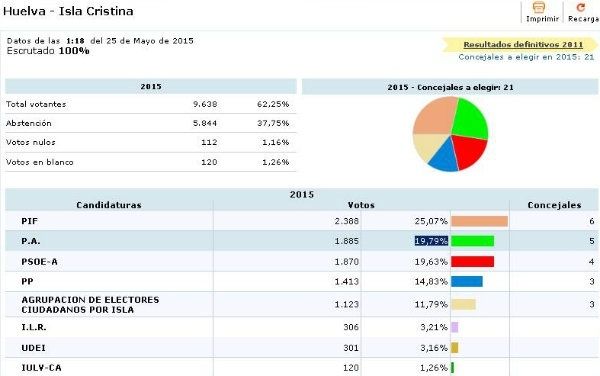Click the 1.885 votes value
The width and height of the screenshot is (600, 376).
point(347,241)
